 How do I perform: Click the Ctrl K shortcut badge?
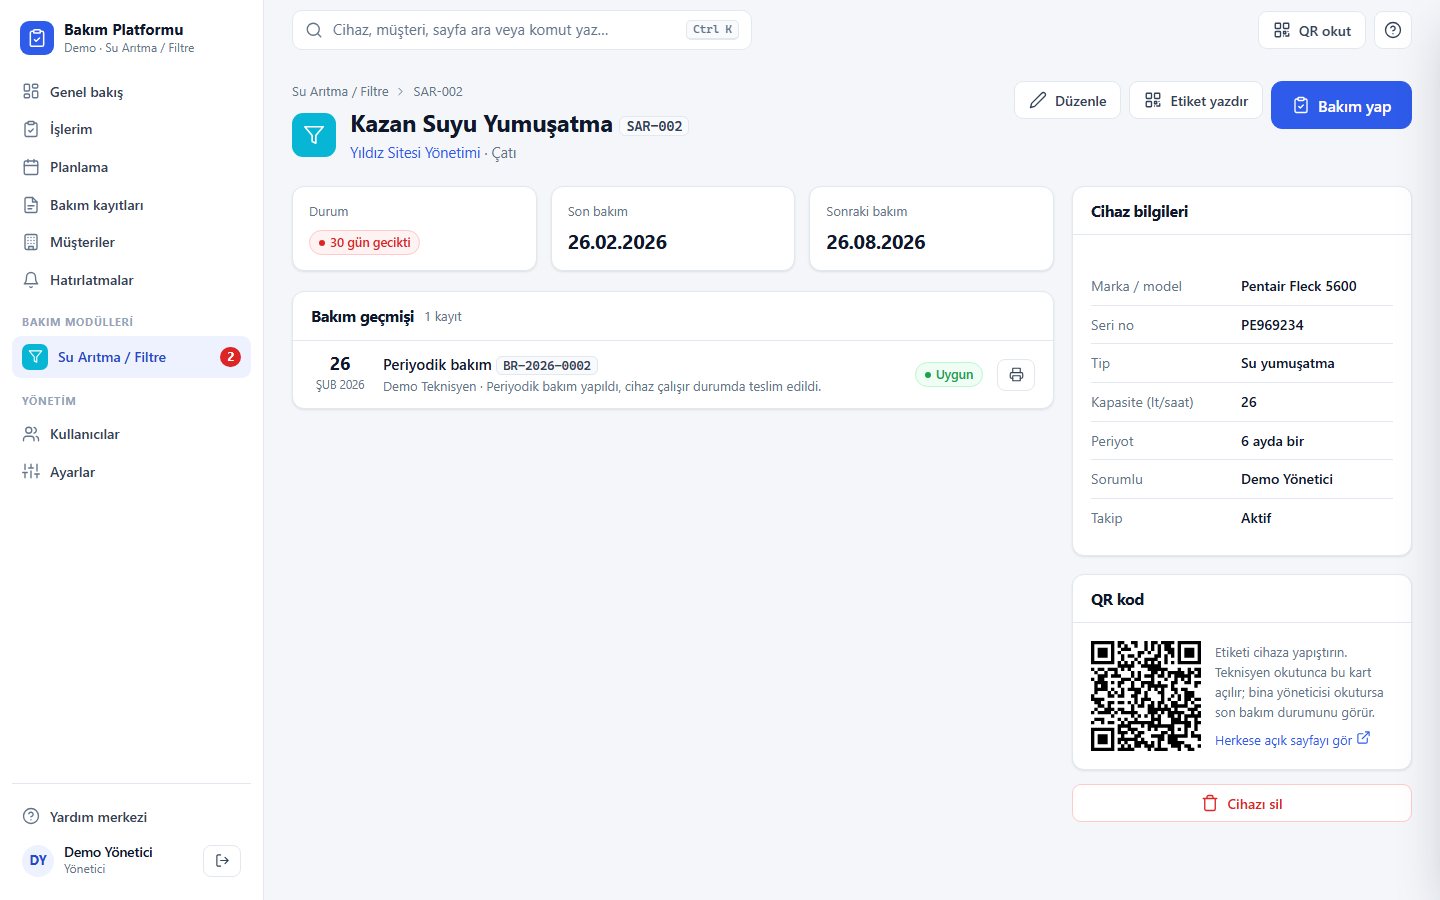713,30
